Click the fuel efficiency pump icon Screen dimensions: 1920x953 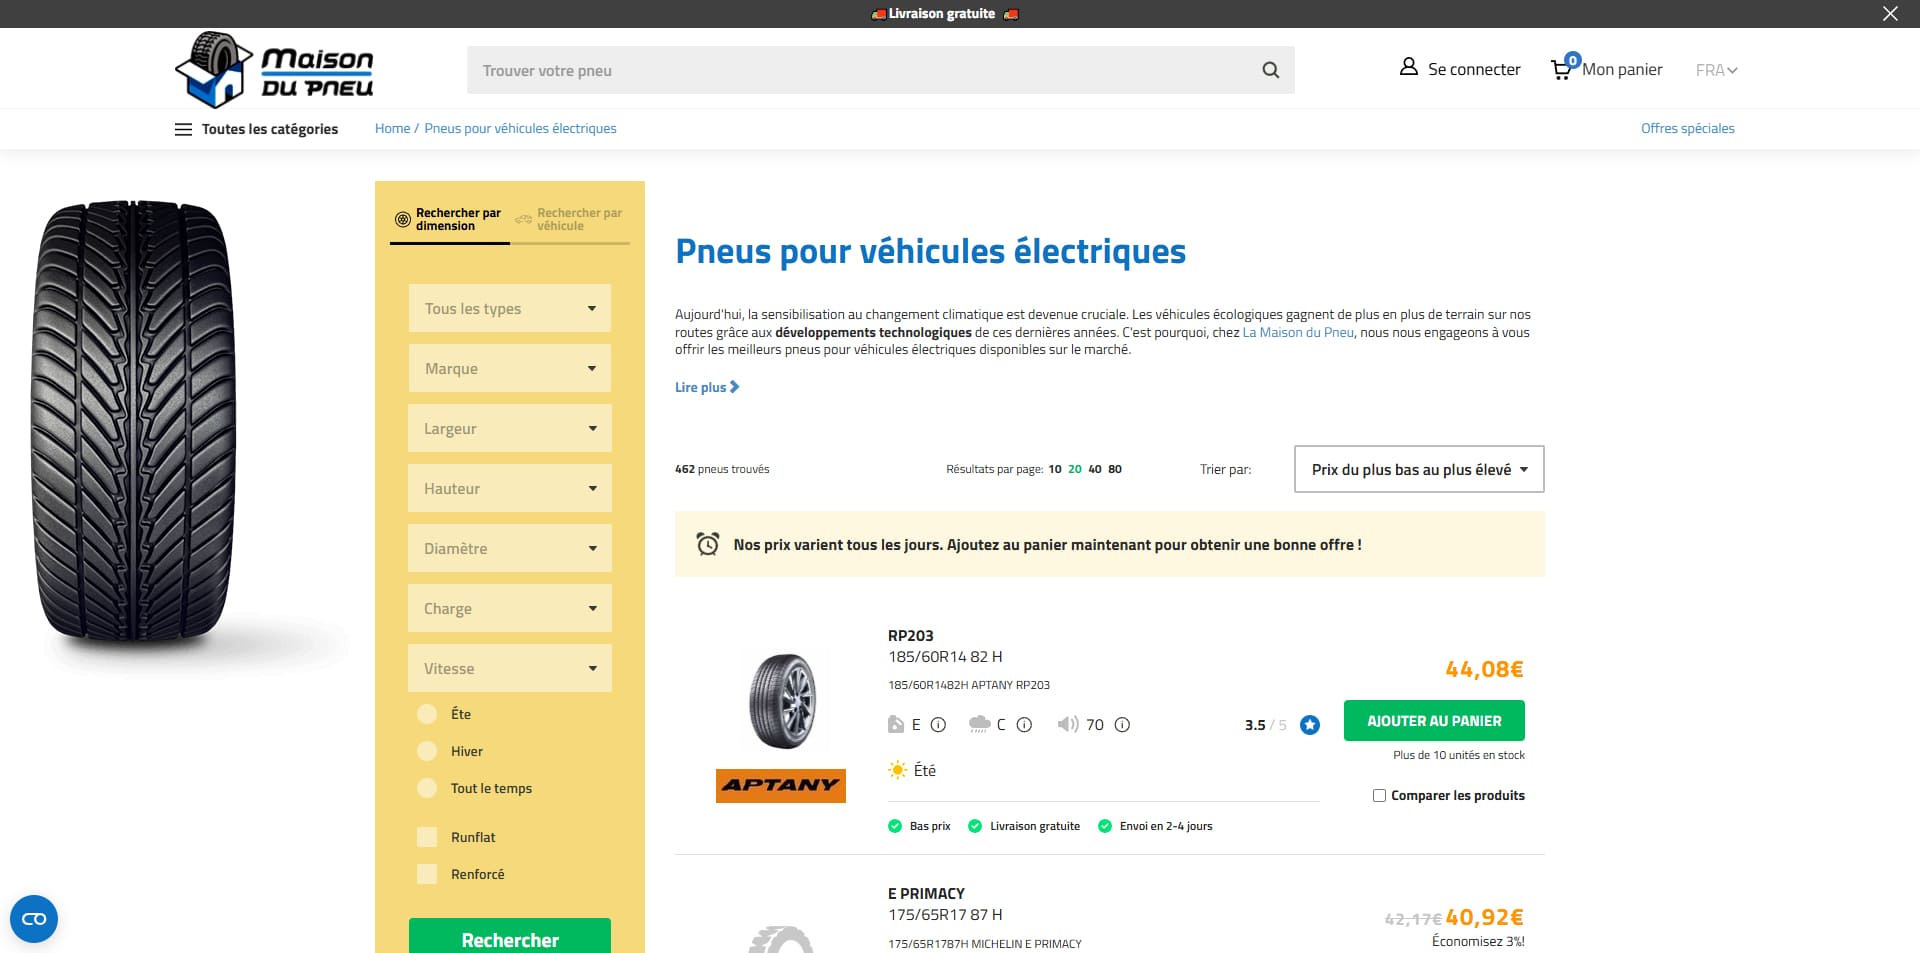[x=896, y=724]
